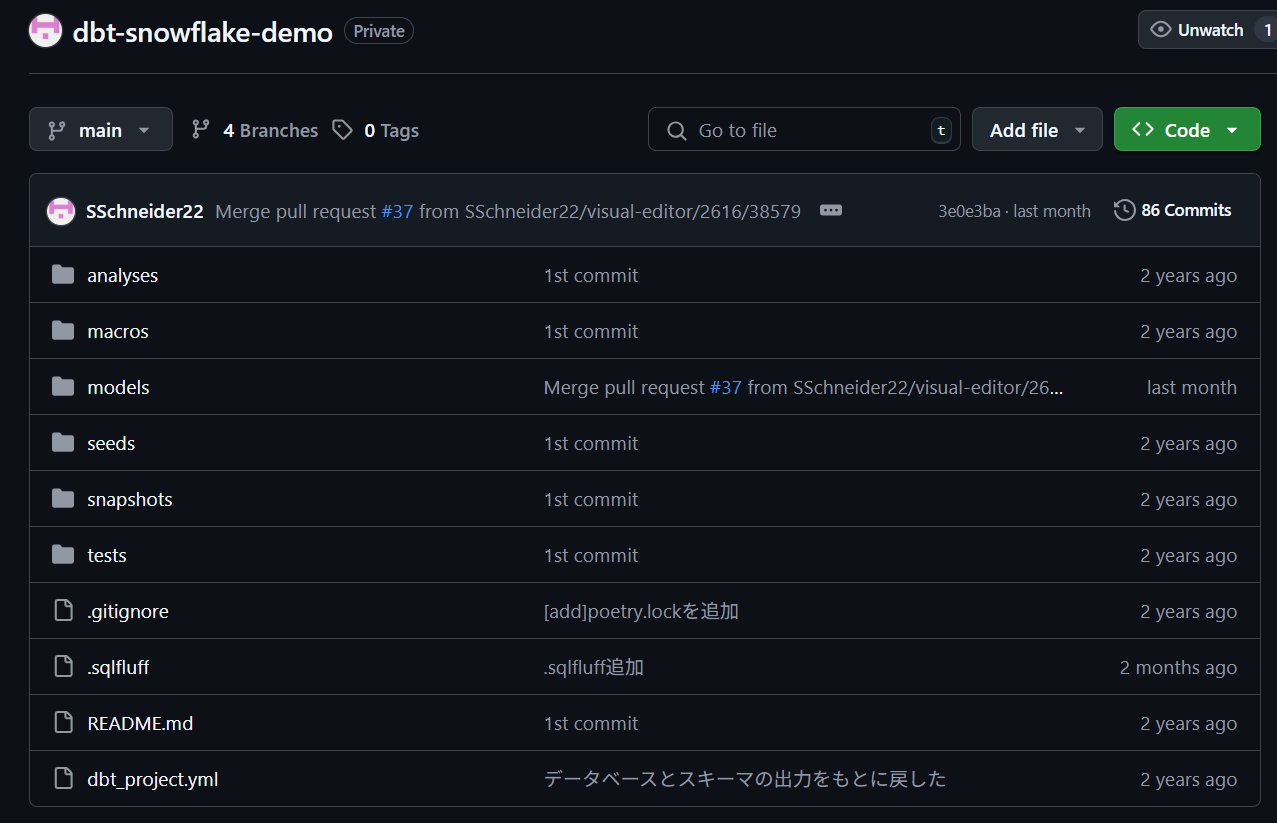This screenshot has width=1277, height=823.
Task: Click the eye icon on the Unwatch button
Action: (x=1161, y=30)
